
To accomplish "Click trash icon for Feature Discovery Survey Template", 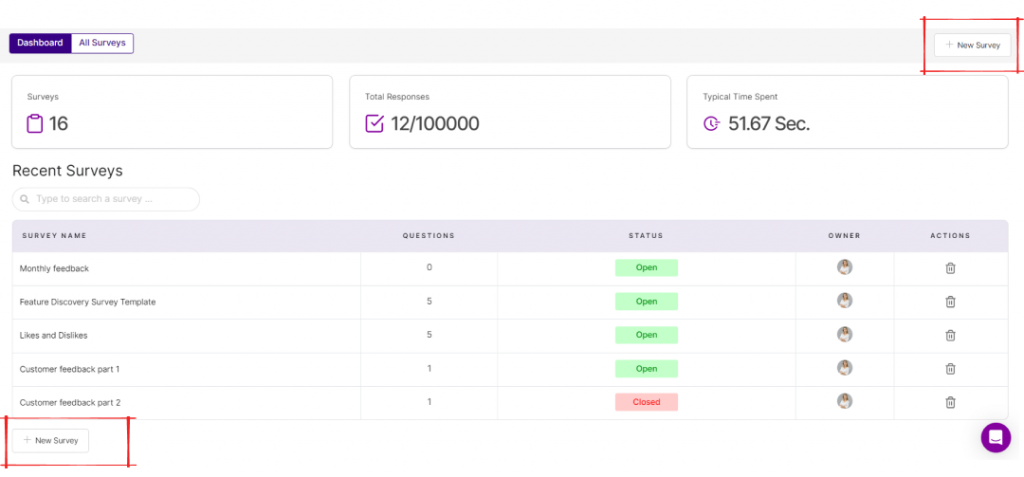I will [950, 302].
